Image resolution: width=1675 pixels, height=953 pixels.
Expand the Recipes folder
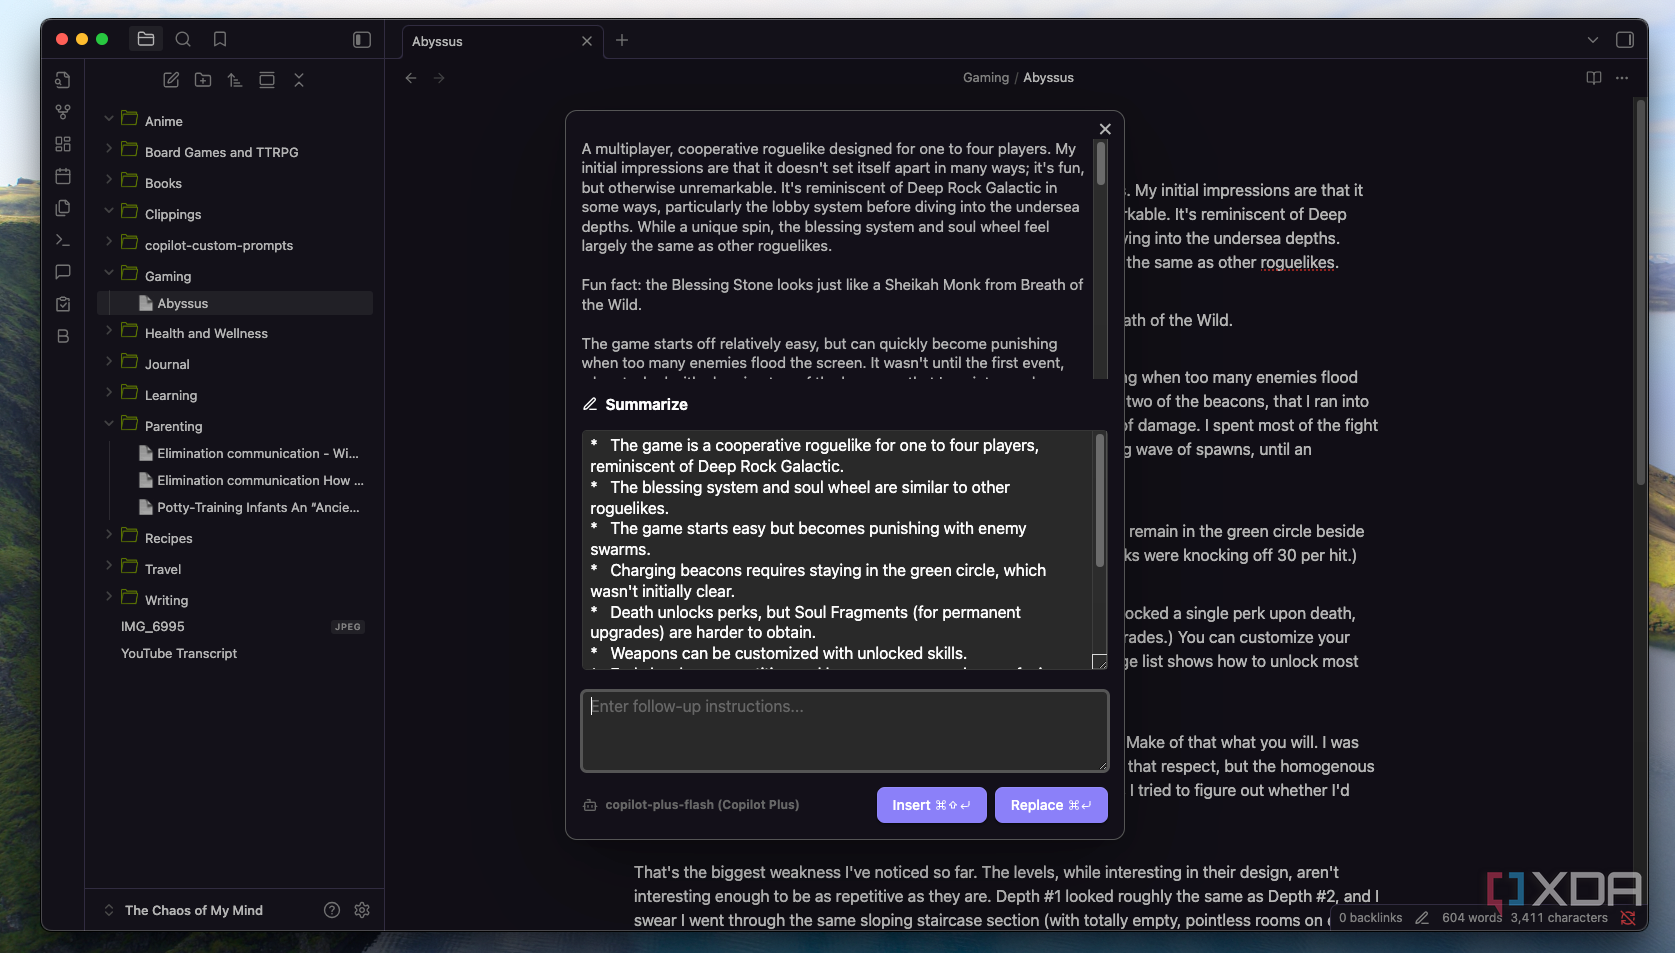pyautogui.click(x=109, y=536)
